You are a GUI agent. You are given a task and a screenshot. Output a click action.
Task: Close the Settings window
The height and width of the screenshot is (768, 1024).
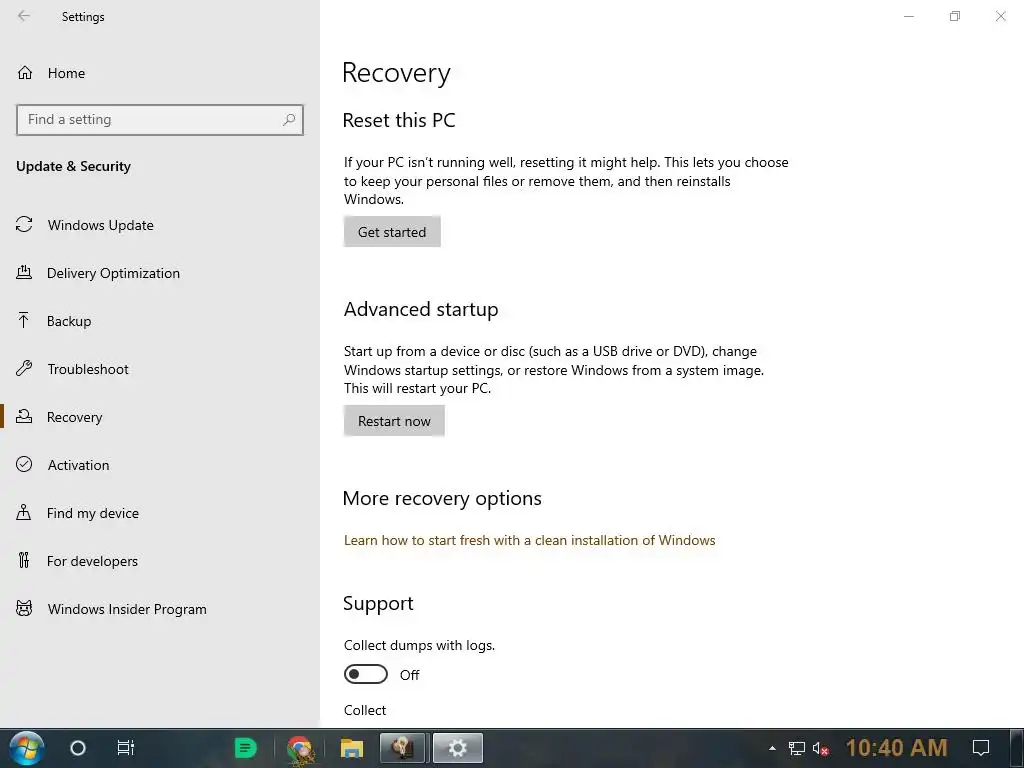pos(1000,16)
